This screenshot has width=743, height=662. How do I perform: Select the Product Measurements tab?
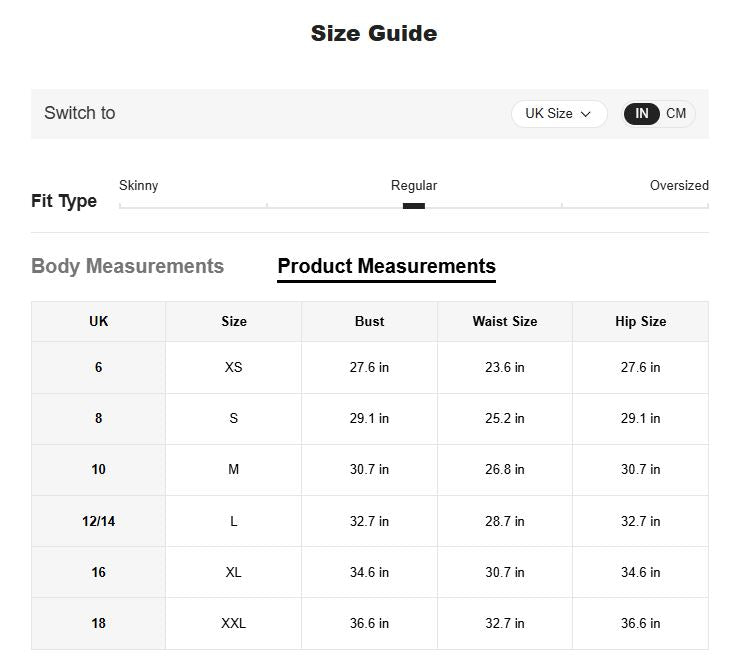click(x=386, y=266)
